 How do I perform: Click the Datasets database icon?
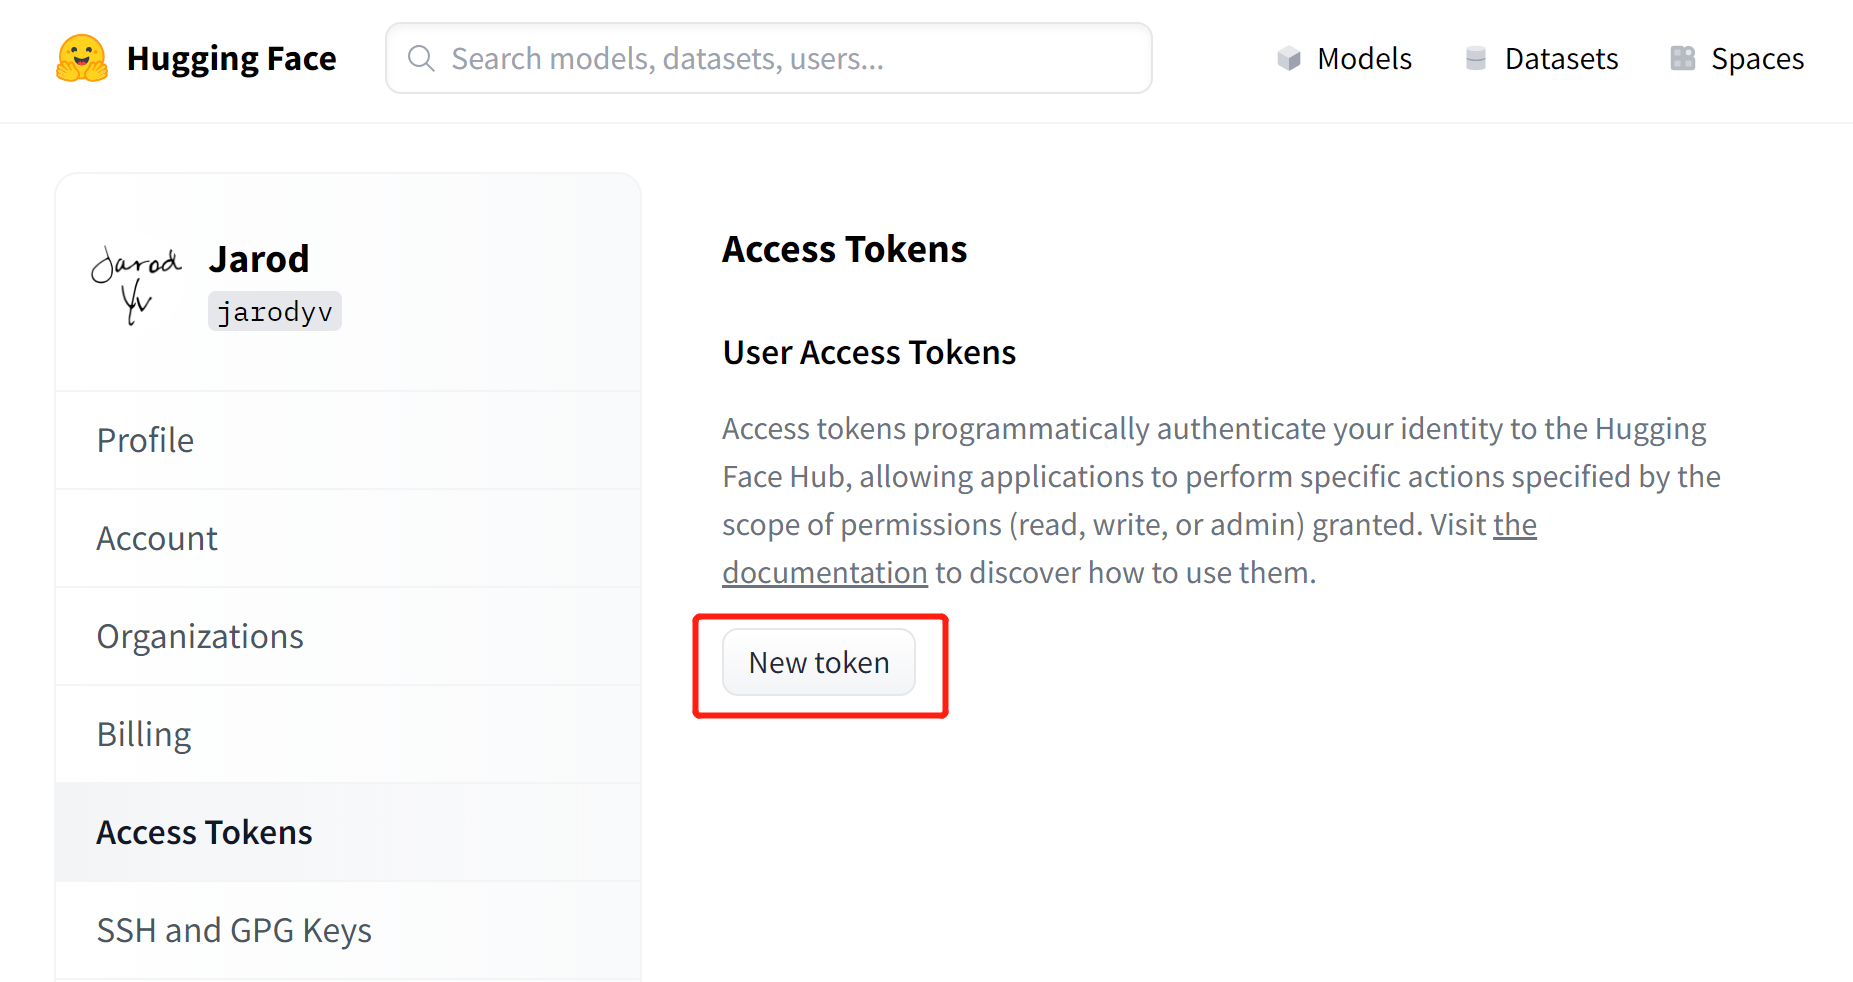pyautogui.click(x=1476, y=58)
